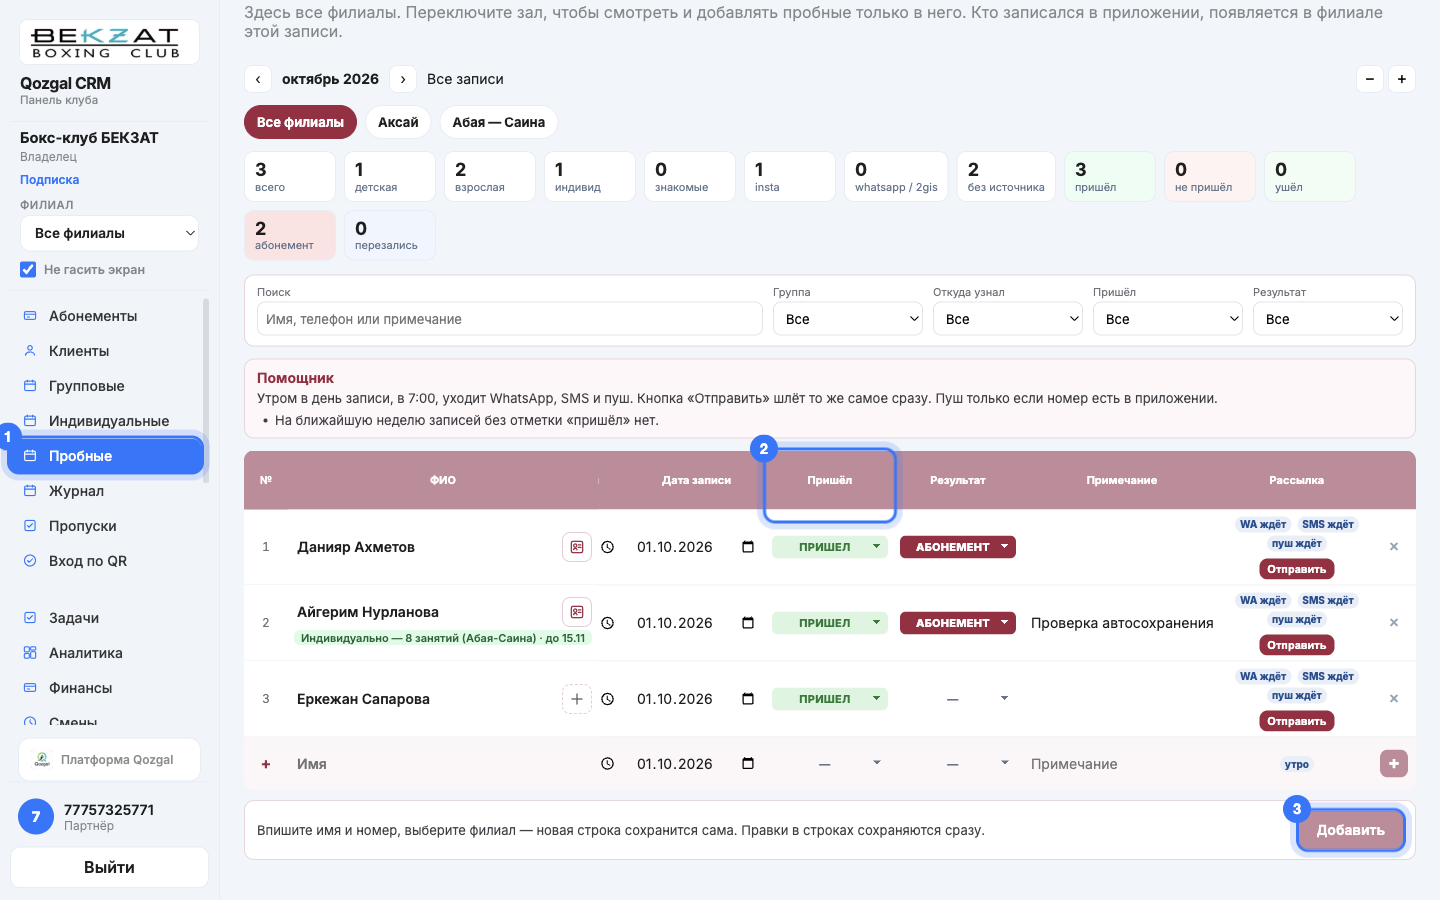
Task: Change АБОНЕМЕНТ result for Айгерим Нурланова
Action: coord(958,623)
